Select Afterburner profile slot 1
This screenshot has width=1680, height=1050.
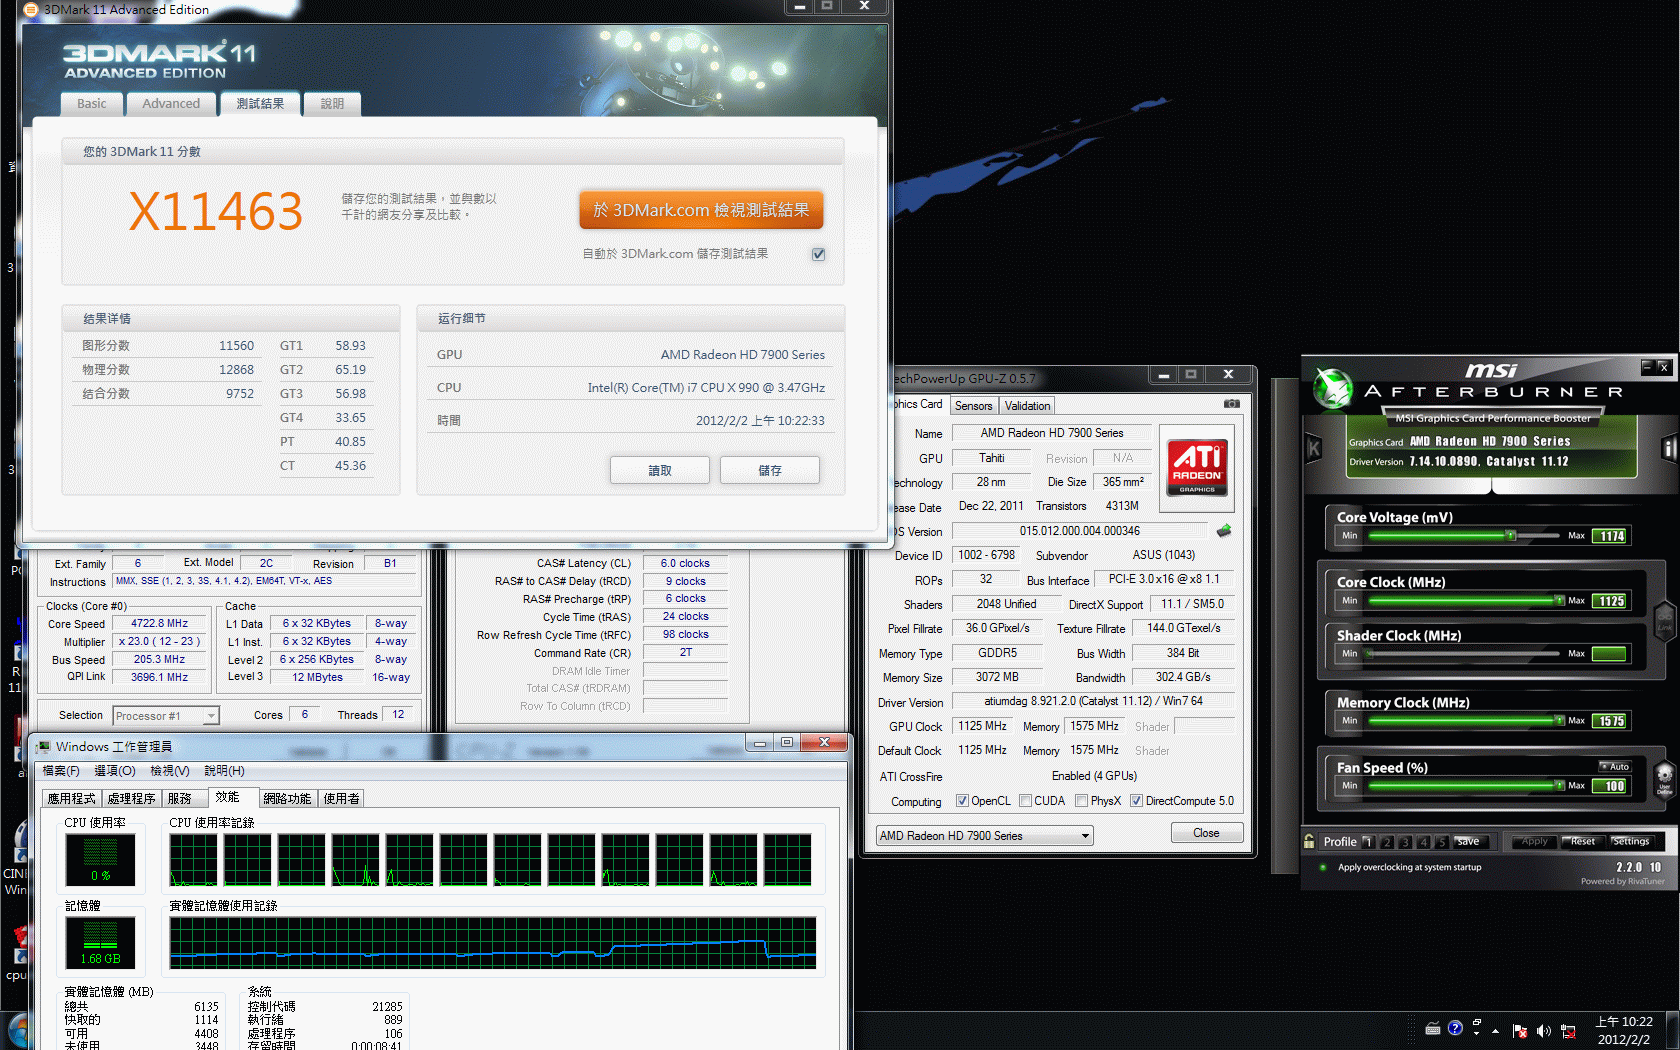click(x=1368, y=842)
